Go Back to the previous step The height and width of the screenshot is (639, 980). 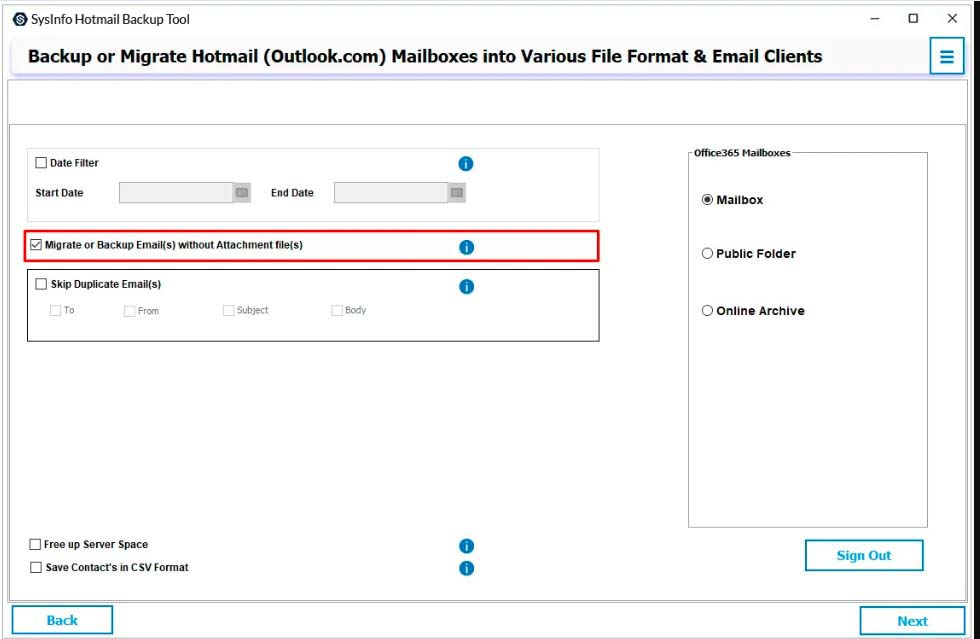click(62, 620)
